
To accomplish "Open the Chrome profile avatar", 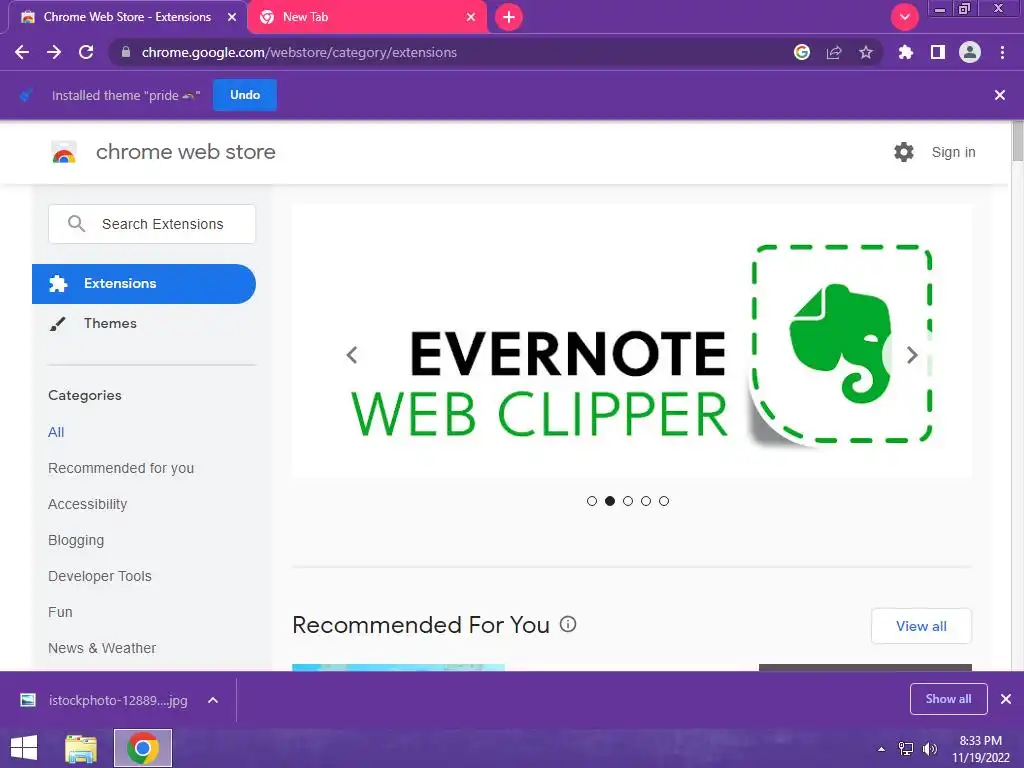I will tap(970, 52).
